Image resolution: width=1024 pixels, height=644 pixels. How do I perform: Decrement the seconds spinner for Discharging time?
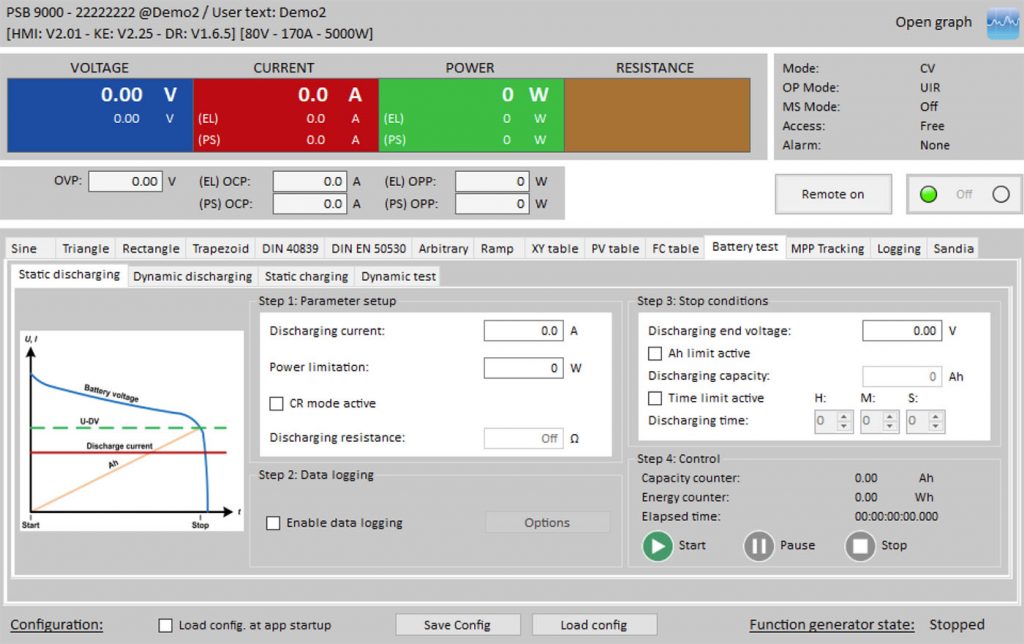click(x=934, y=426)
